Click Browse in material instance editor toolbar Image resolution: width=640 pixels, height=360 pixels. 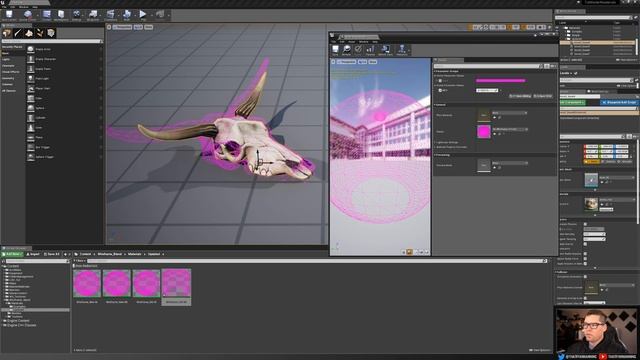[x=347, y=50]
